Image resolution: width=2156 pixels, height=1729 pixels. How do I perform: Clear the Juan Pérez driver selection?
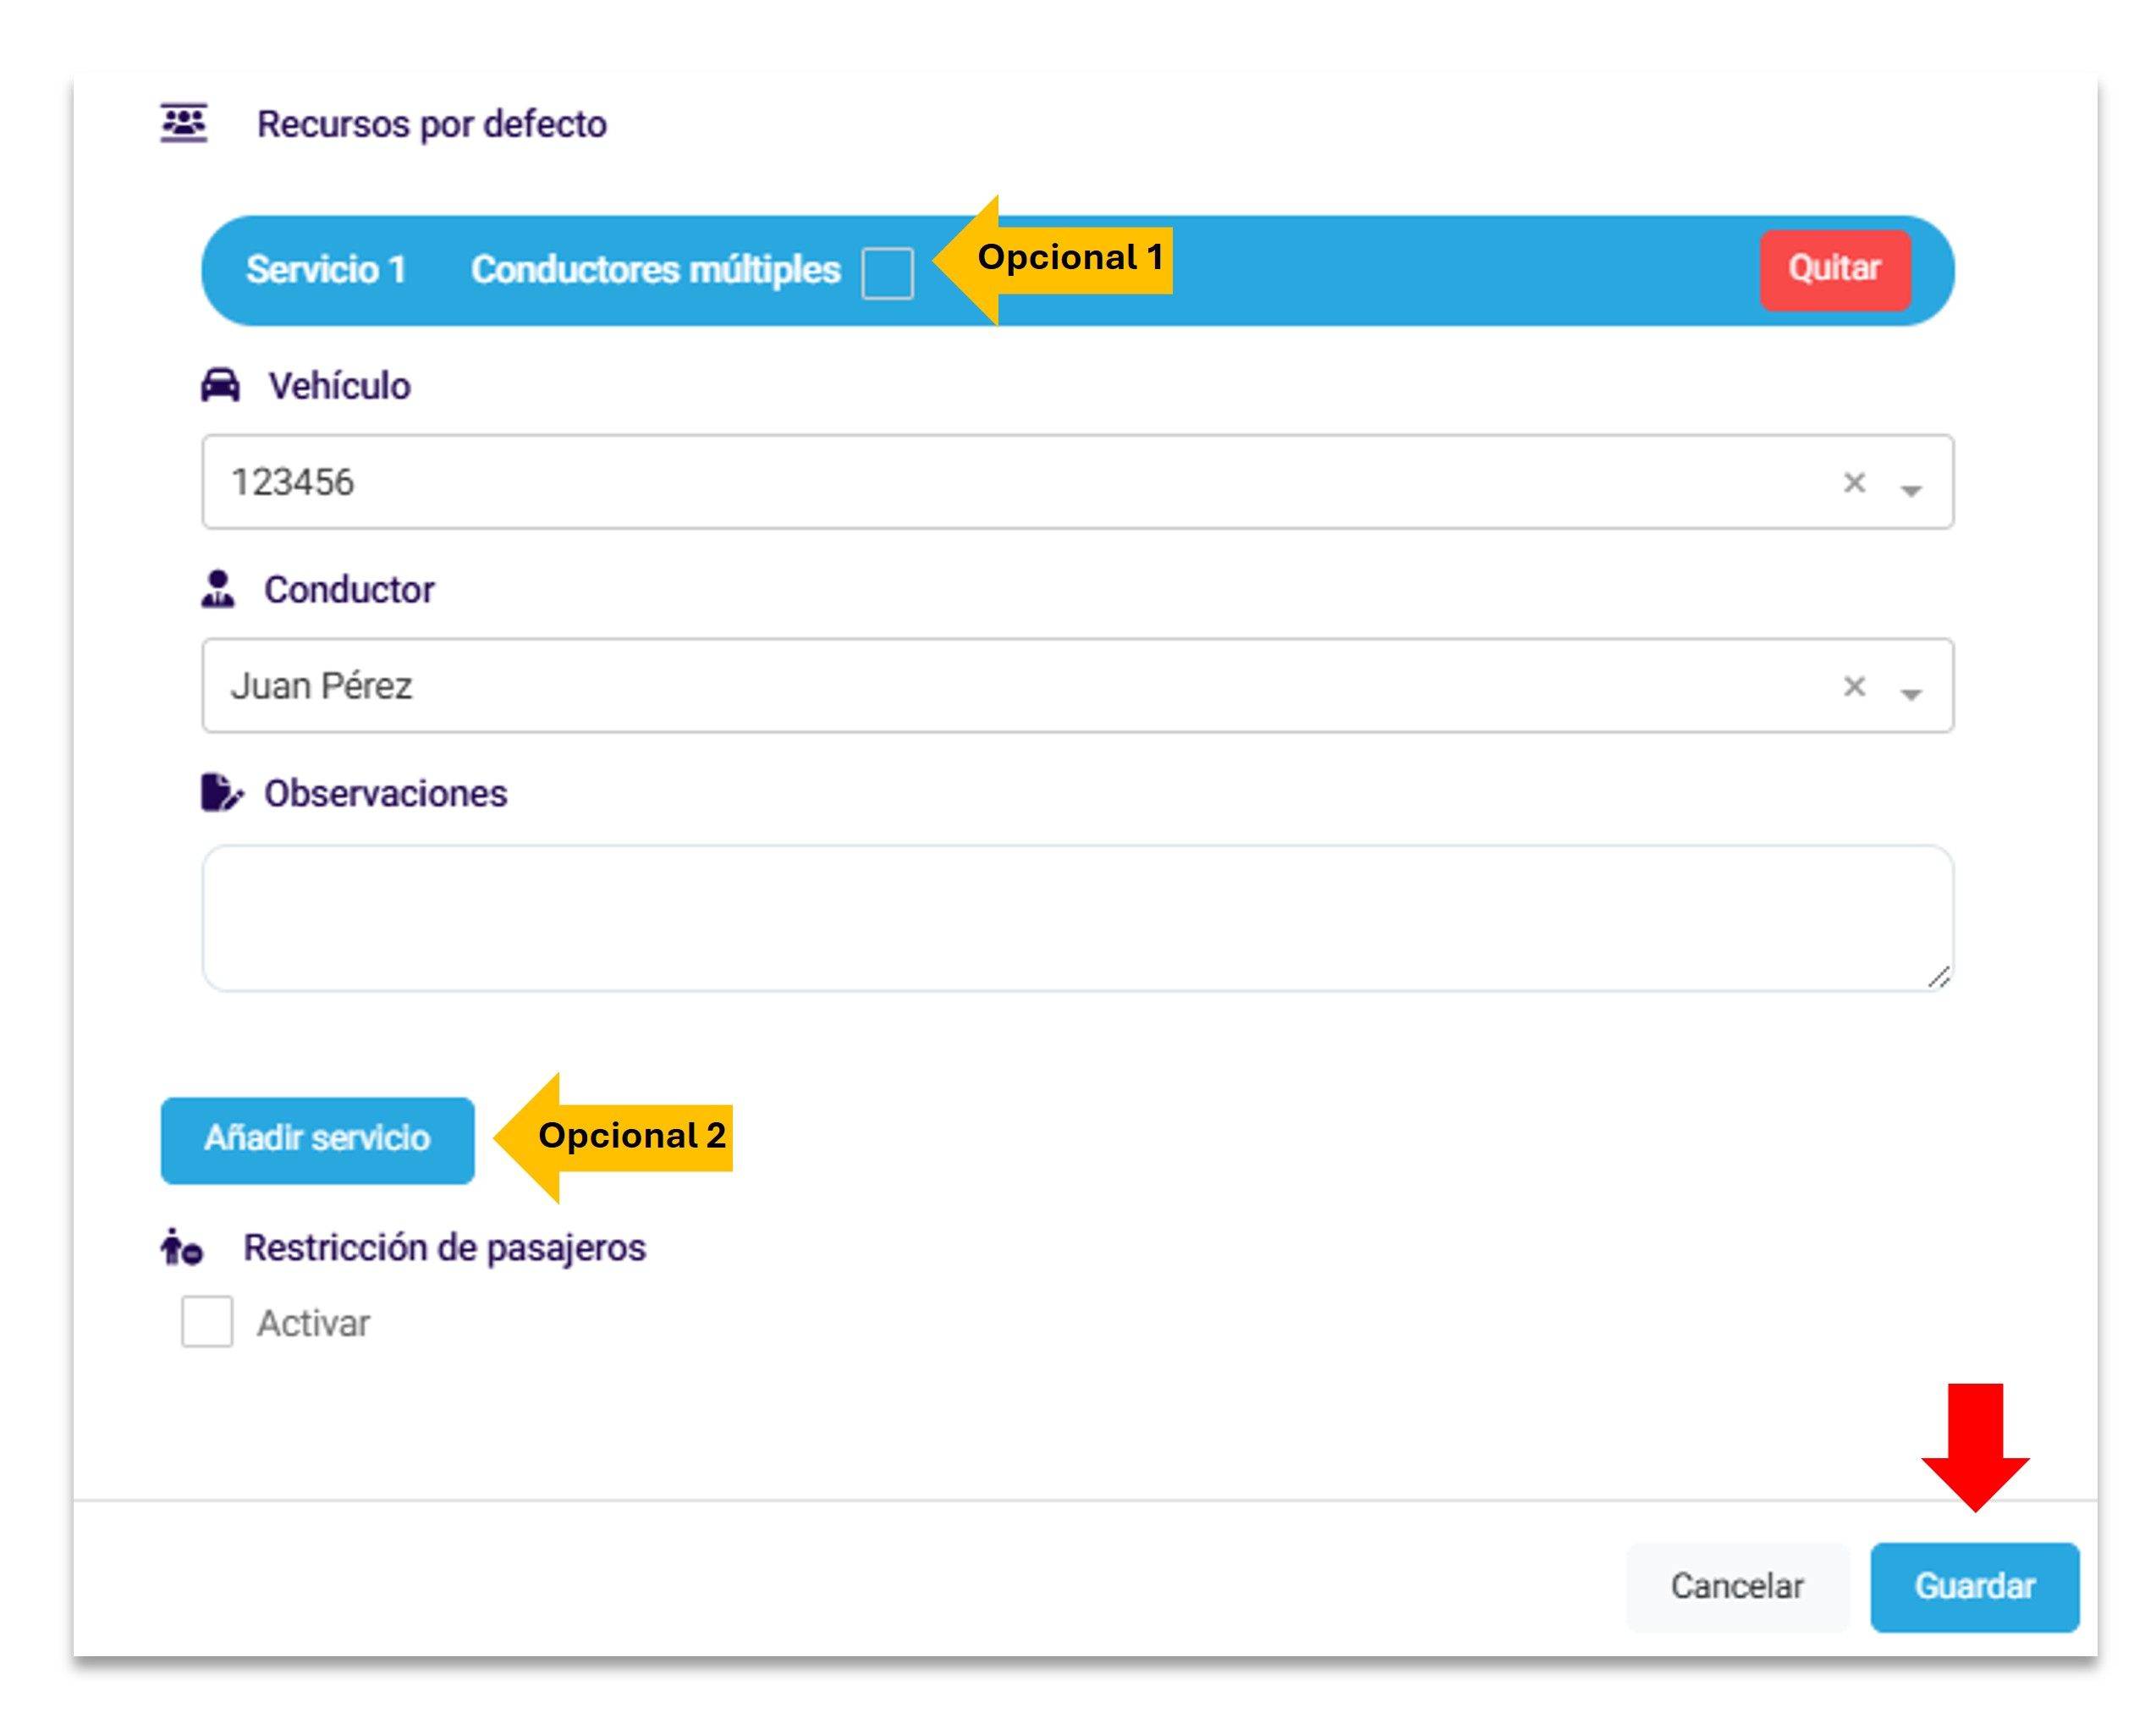(1854, 687)
